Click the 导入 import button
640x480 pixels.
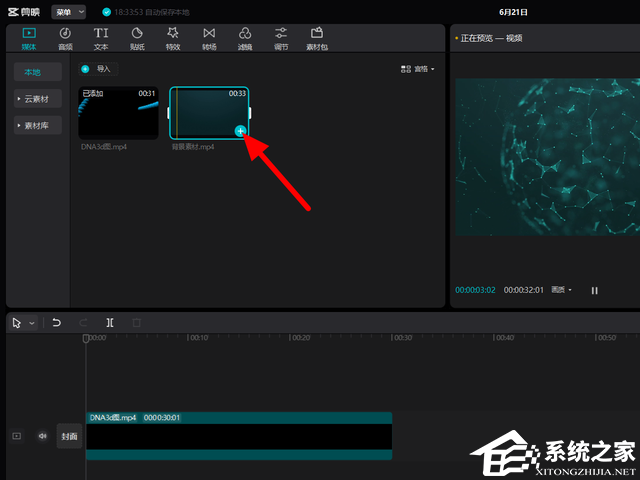[97, 69]
